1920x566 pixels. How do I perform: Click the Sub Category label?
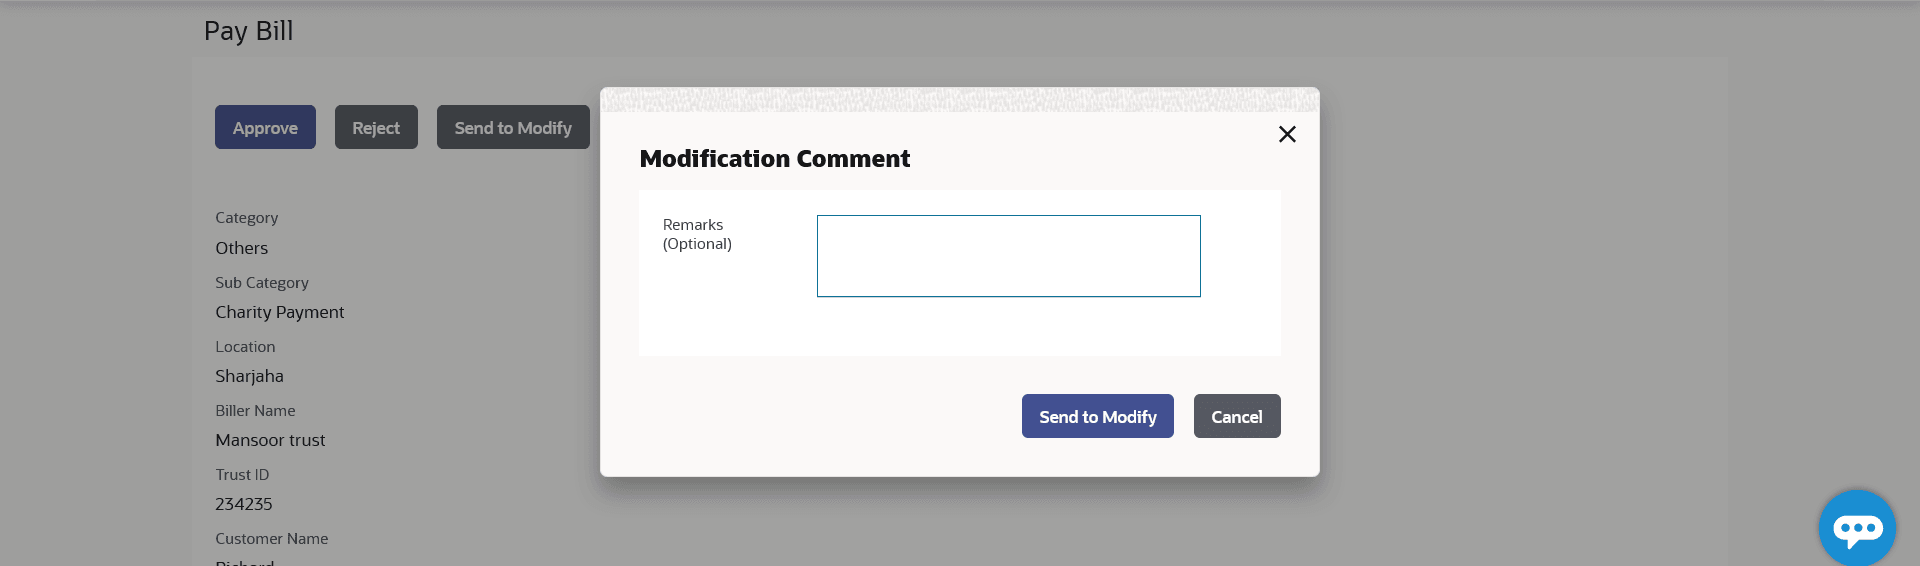(262, 283)
